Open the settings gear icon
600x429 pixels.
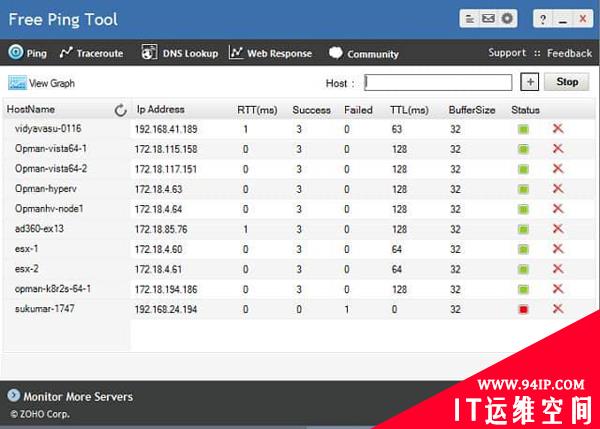[507, 18]
